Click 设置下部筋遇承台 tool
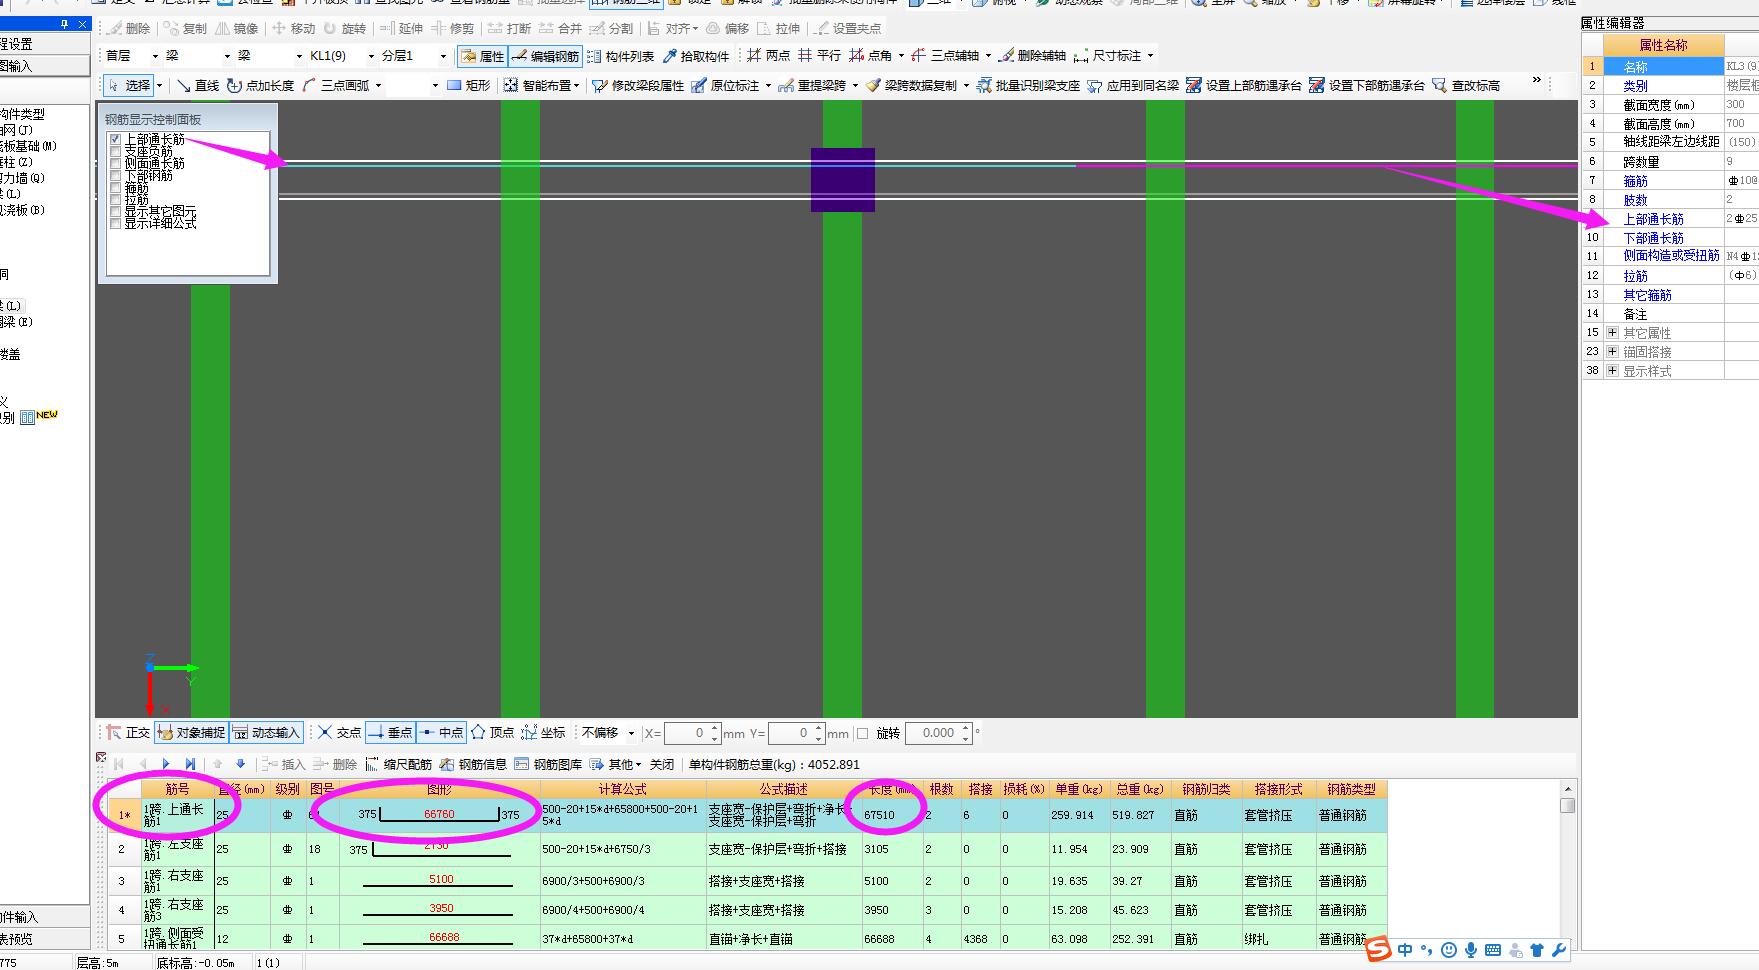1759x970 pixels. pos(1367,85)
